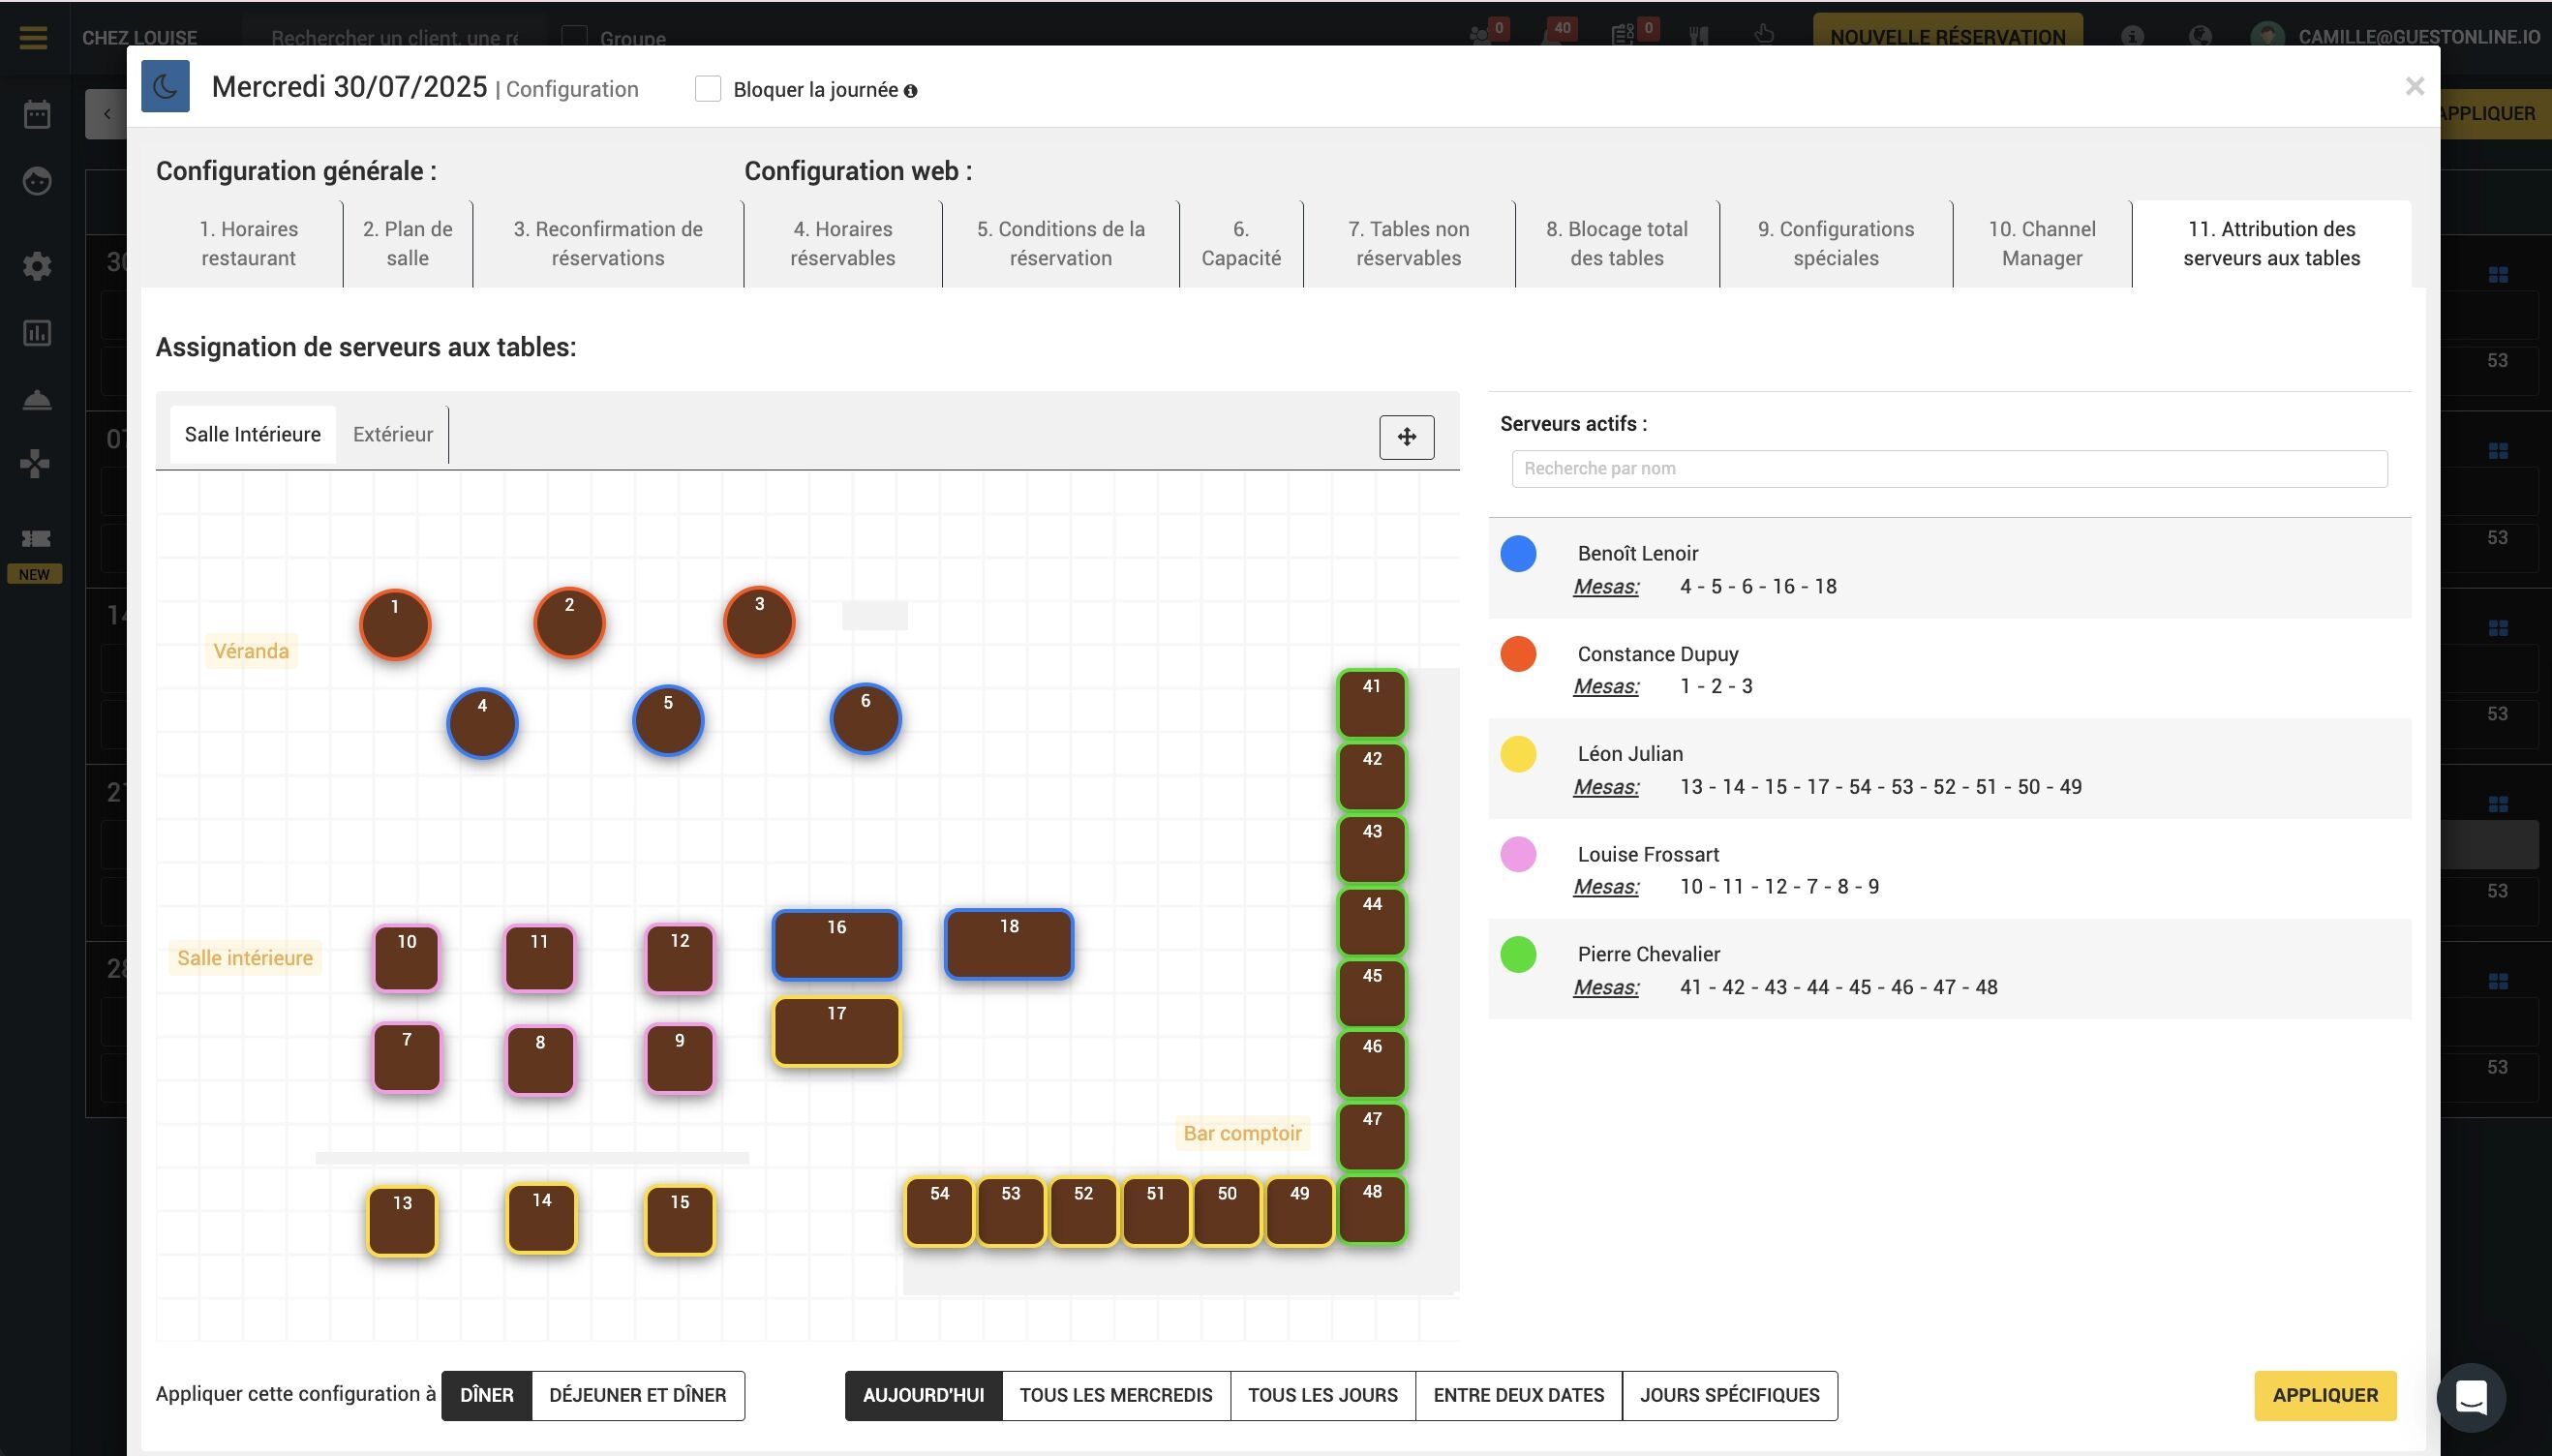Click the moon dinner service icon
2552x1456 pixels.
pyautogui.click(x=165, y=87)
